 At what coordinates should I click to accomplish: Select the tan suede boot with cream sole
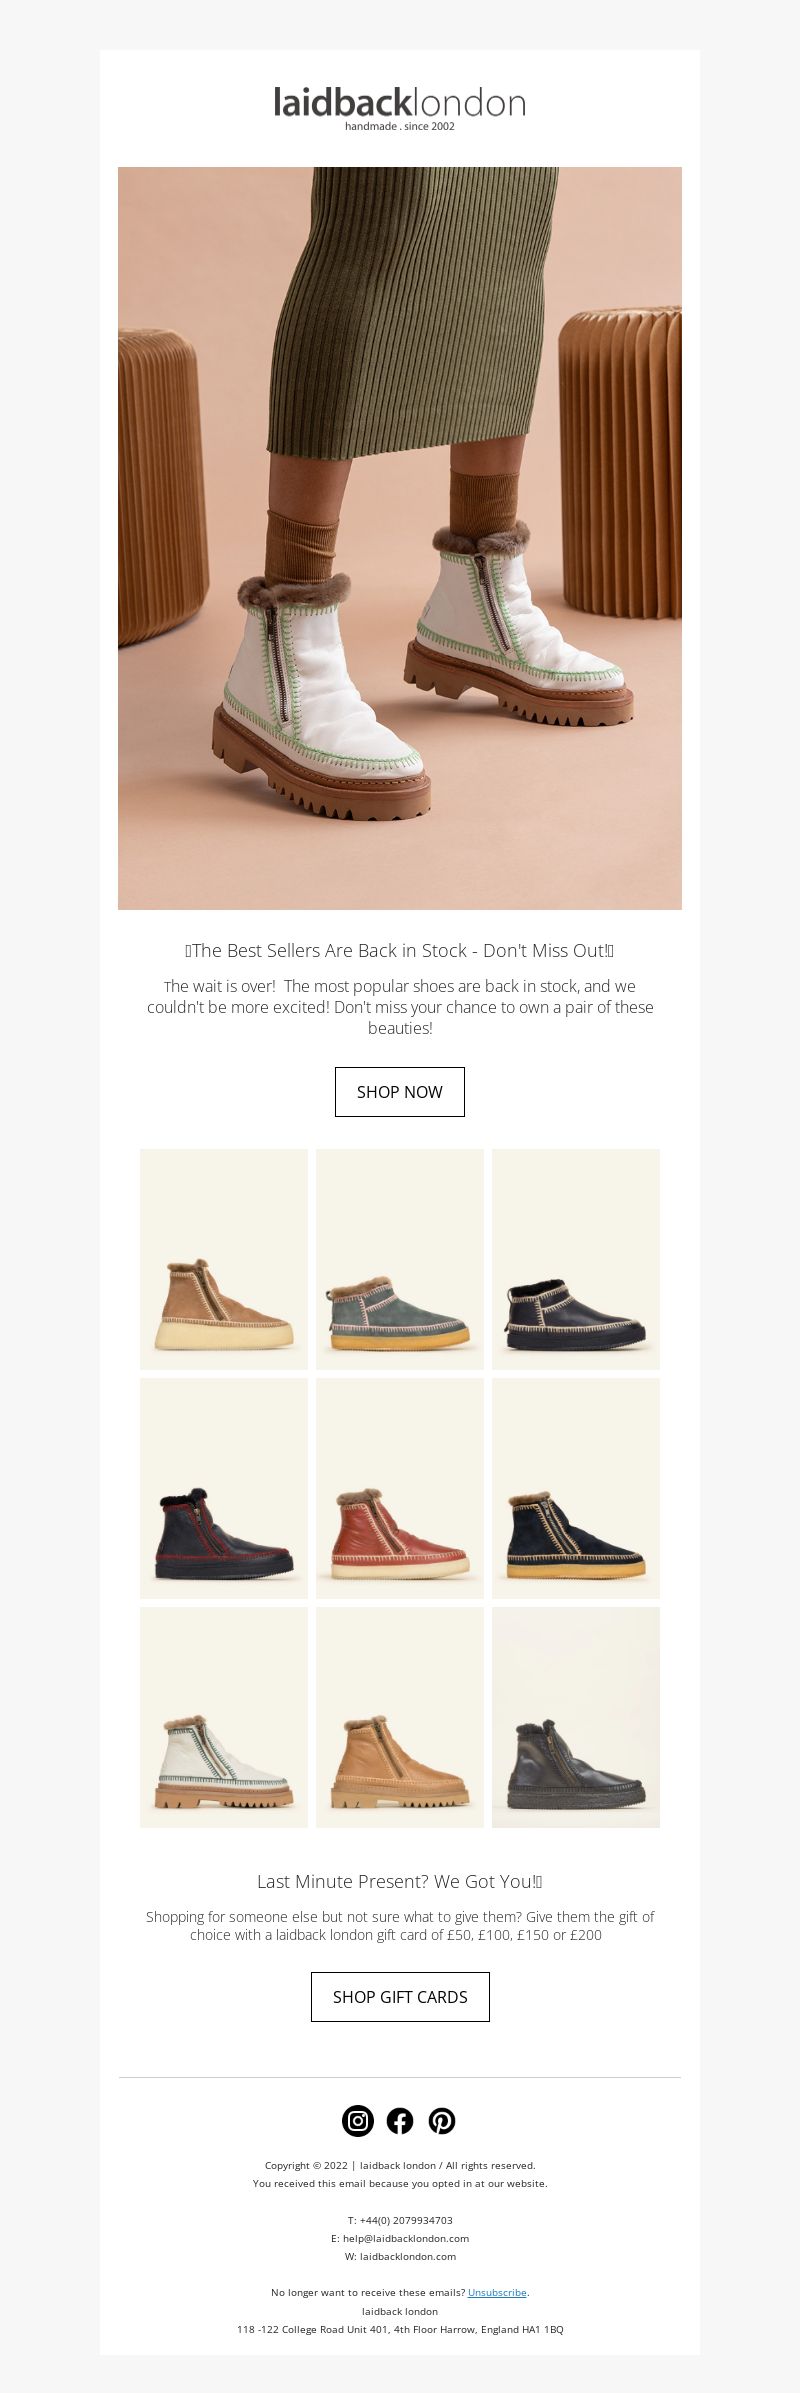pos(224,1259)
